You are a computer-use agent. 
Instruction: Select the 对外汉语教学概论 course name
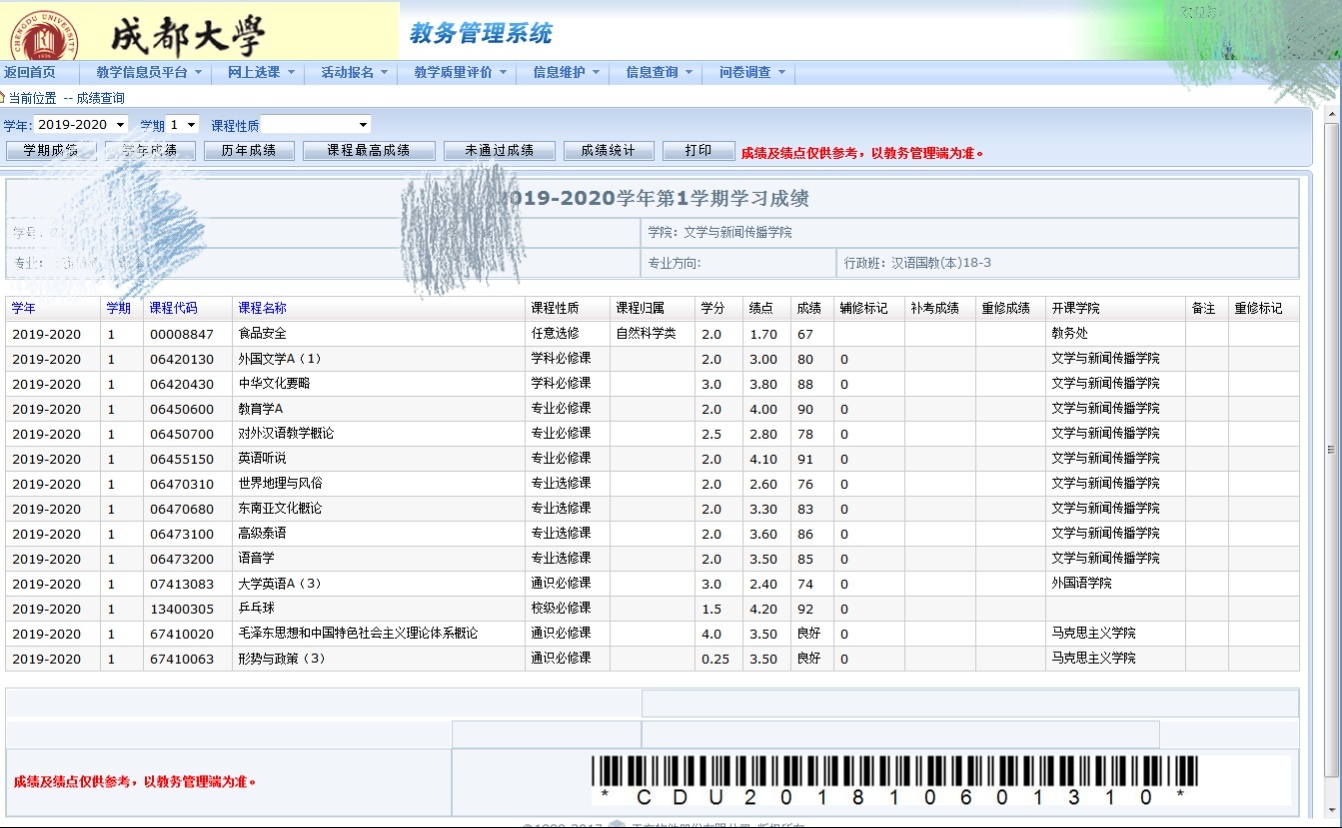click(x=286, y=434)
